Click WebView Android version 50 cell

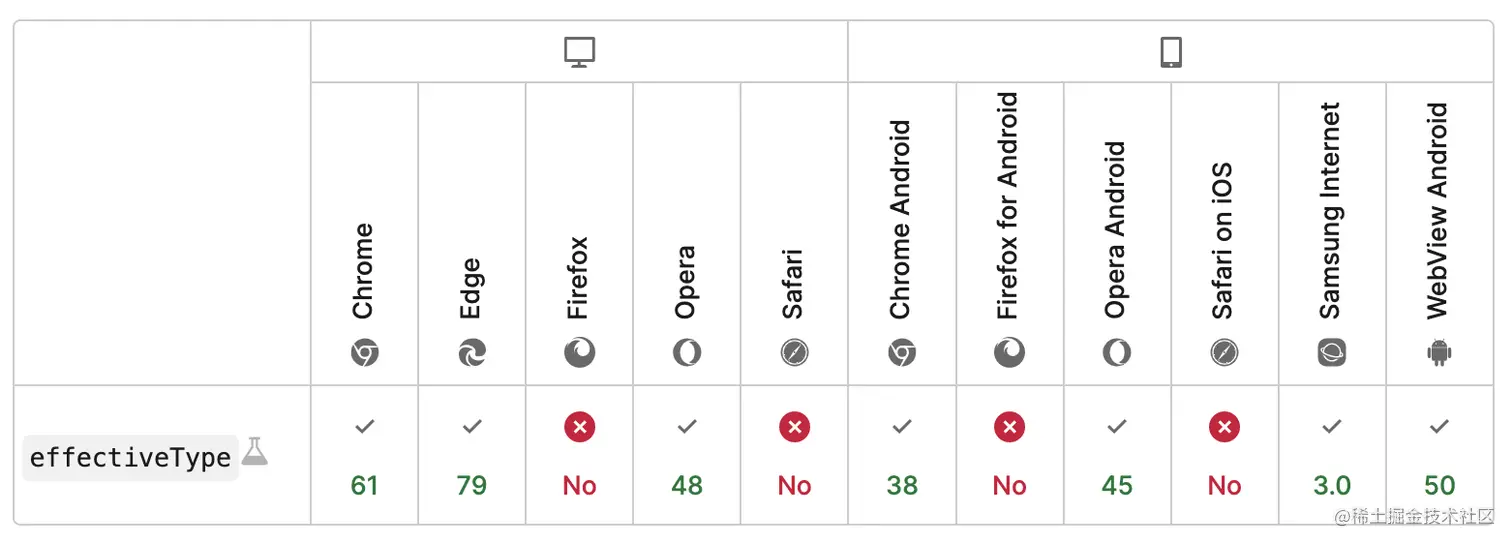1439,485
